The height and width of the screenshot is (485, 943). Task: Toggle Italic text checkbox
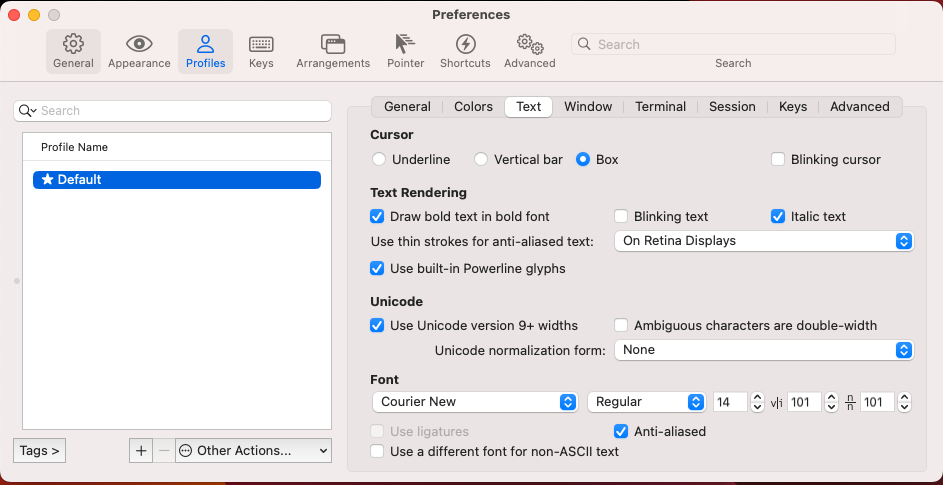pyautogui.click(x=778, y=216)
